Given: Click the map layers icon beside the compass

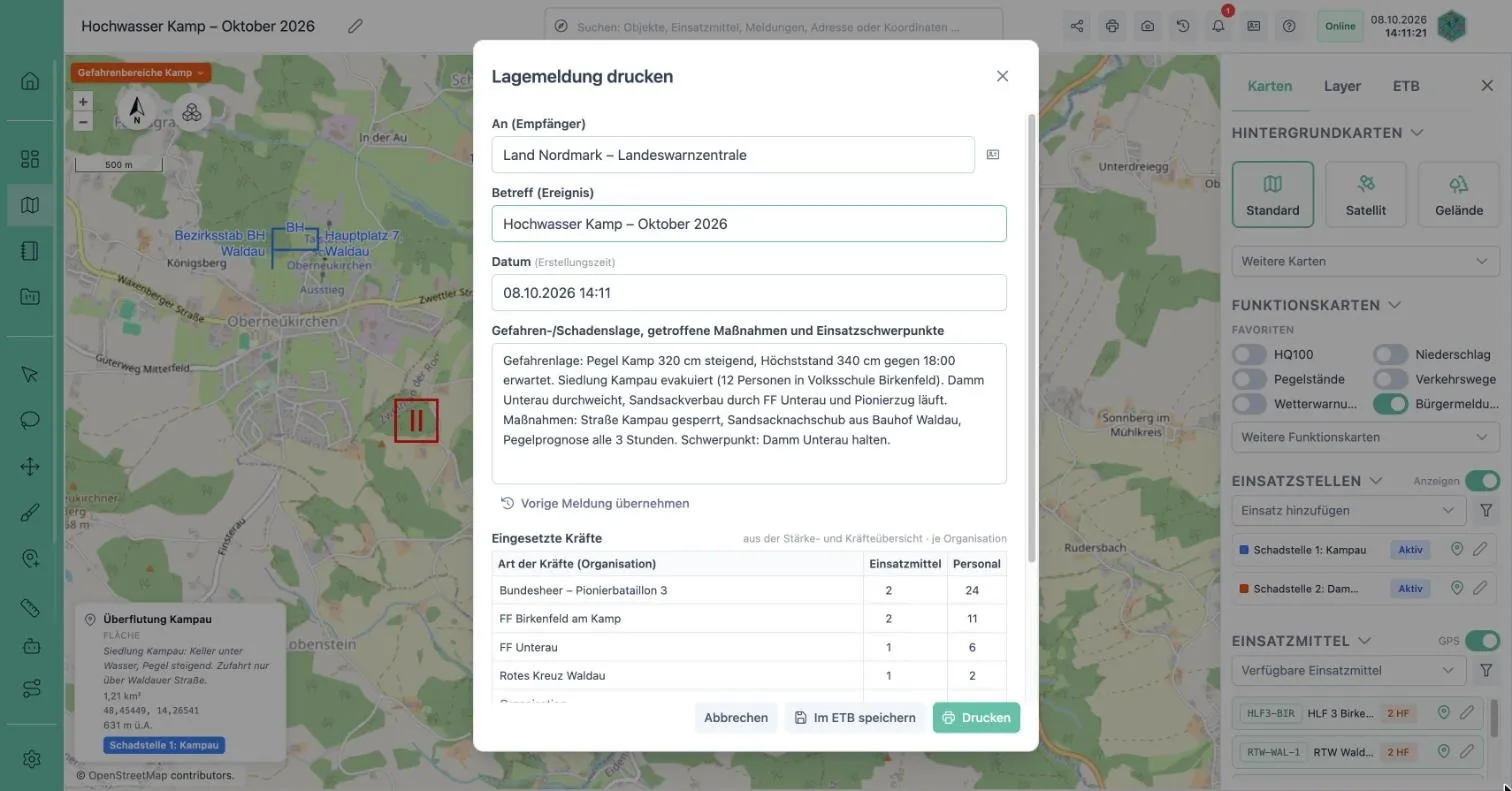Looking at the screenshot, I should coord(192,112).
